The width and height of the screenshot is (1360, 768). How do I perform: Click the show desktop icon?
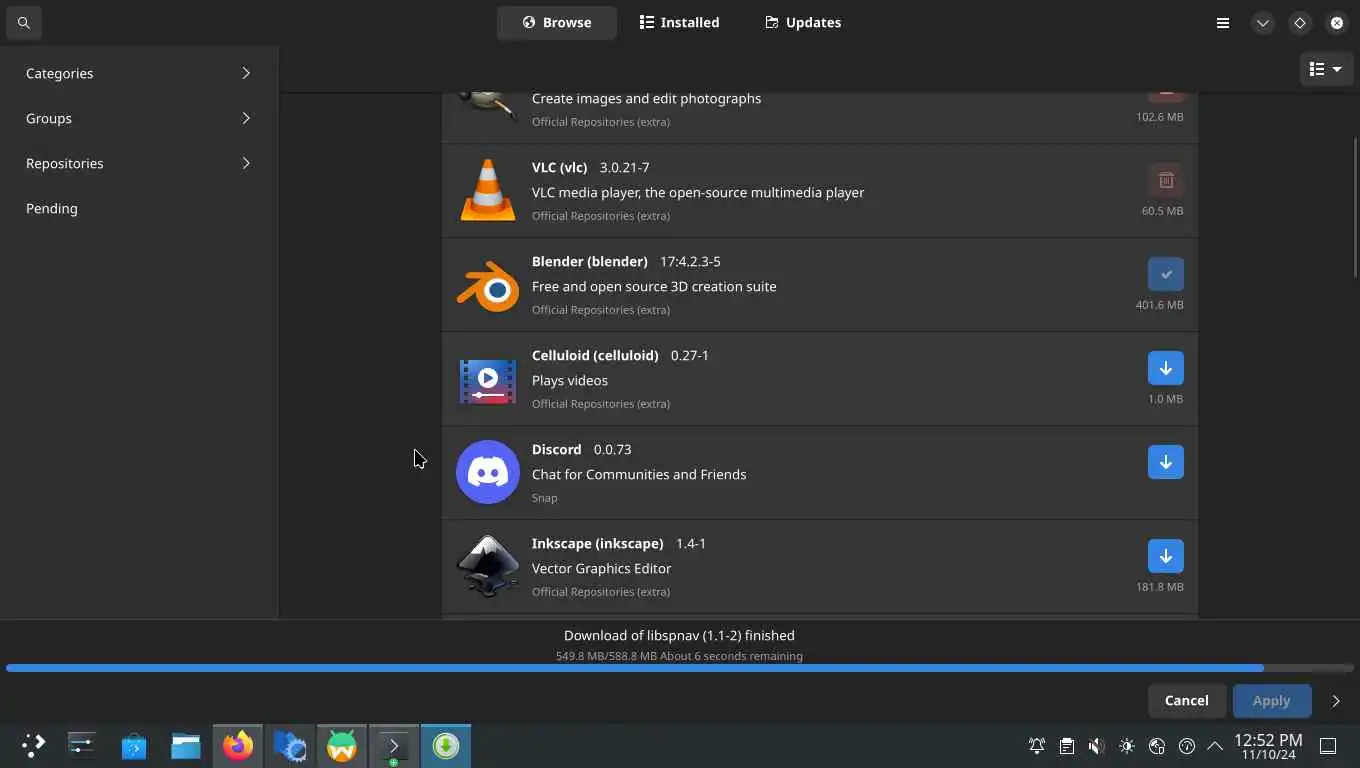click(x=1328, y=746)
